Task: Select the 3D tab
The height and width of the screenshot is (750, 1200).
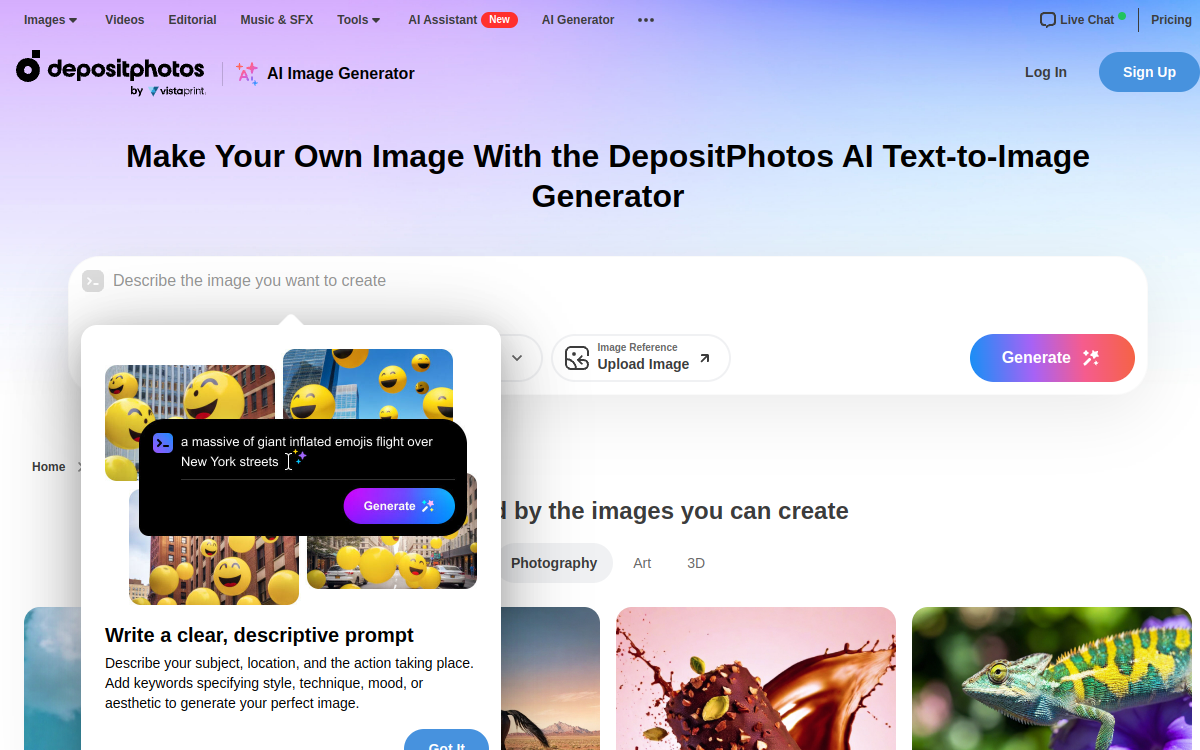Action: click(x=696, y=563)
